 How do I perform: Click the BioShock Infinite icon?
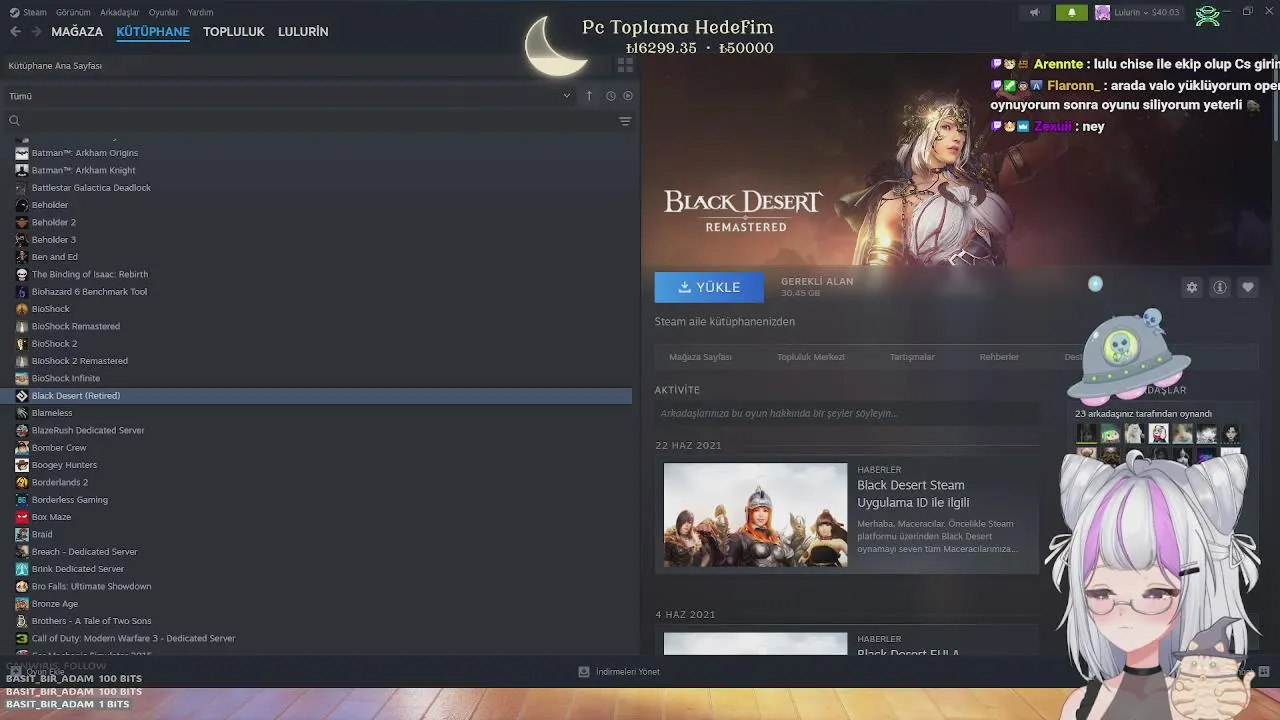click(x=22, y=378)
